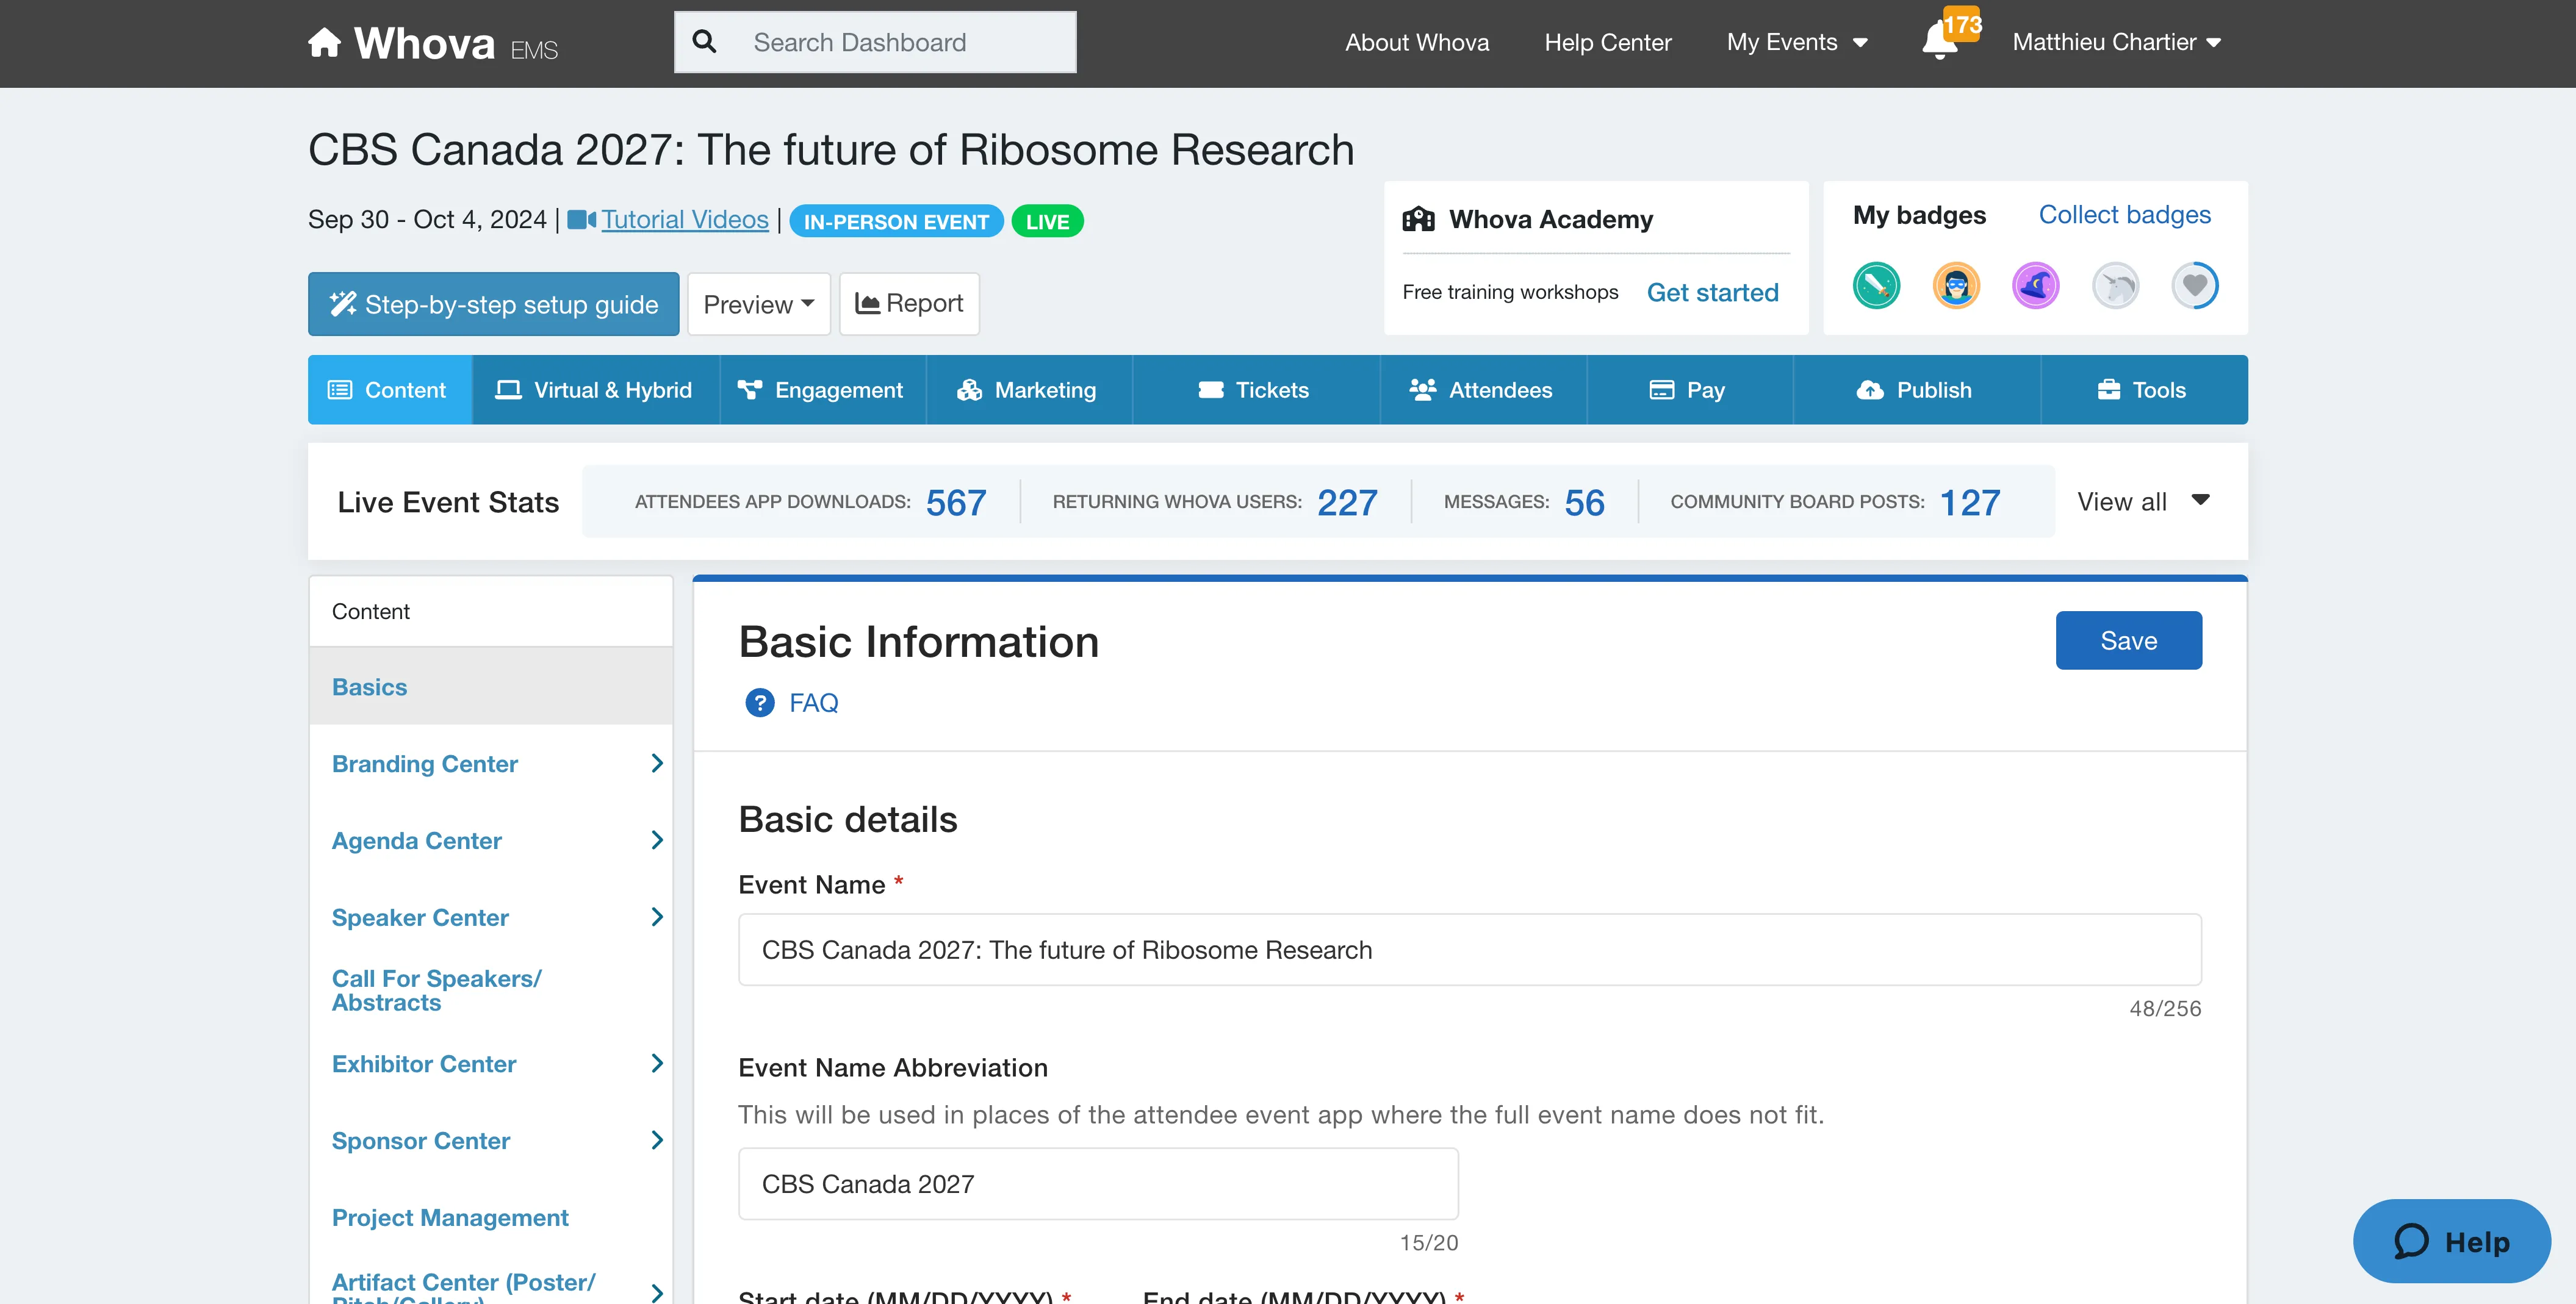Open the Preview dropdown
The image size is (2576, 1304).
(759, 304)
